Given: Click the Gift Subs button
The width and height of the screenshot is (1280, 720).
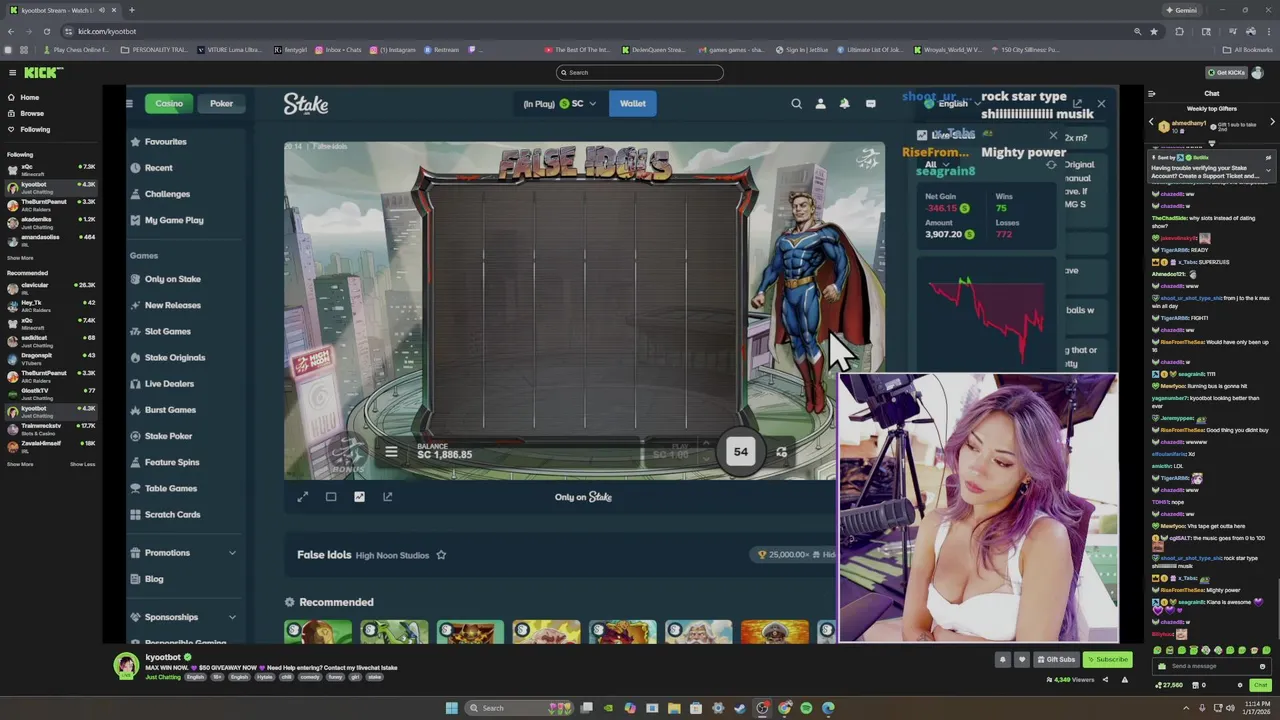Looking at the screenshot, I should [x=1056, y=660].
